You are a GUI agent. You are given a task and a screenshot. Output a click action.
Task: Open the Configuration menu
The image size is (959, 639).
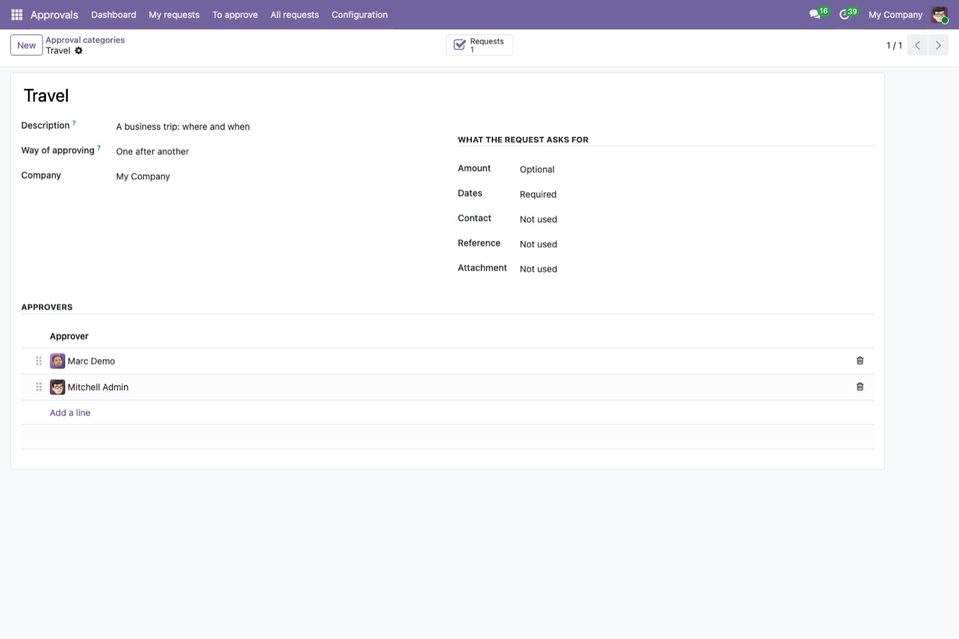click(x=360, y=15)
